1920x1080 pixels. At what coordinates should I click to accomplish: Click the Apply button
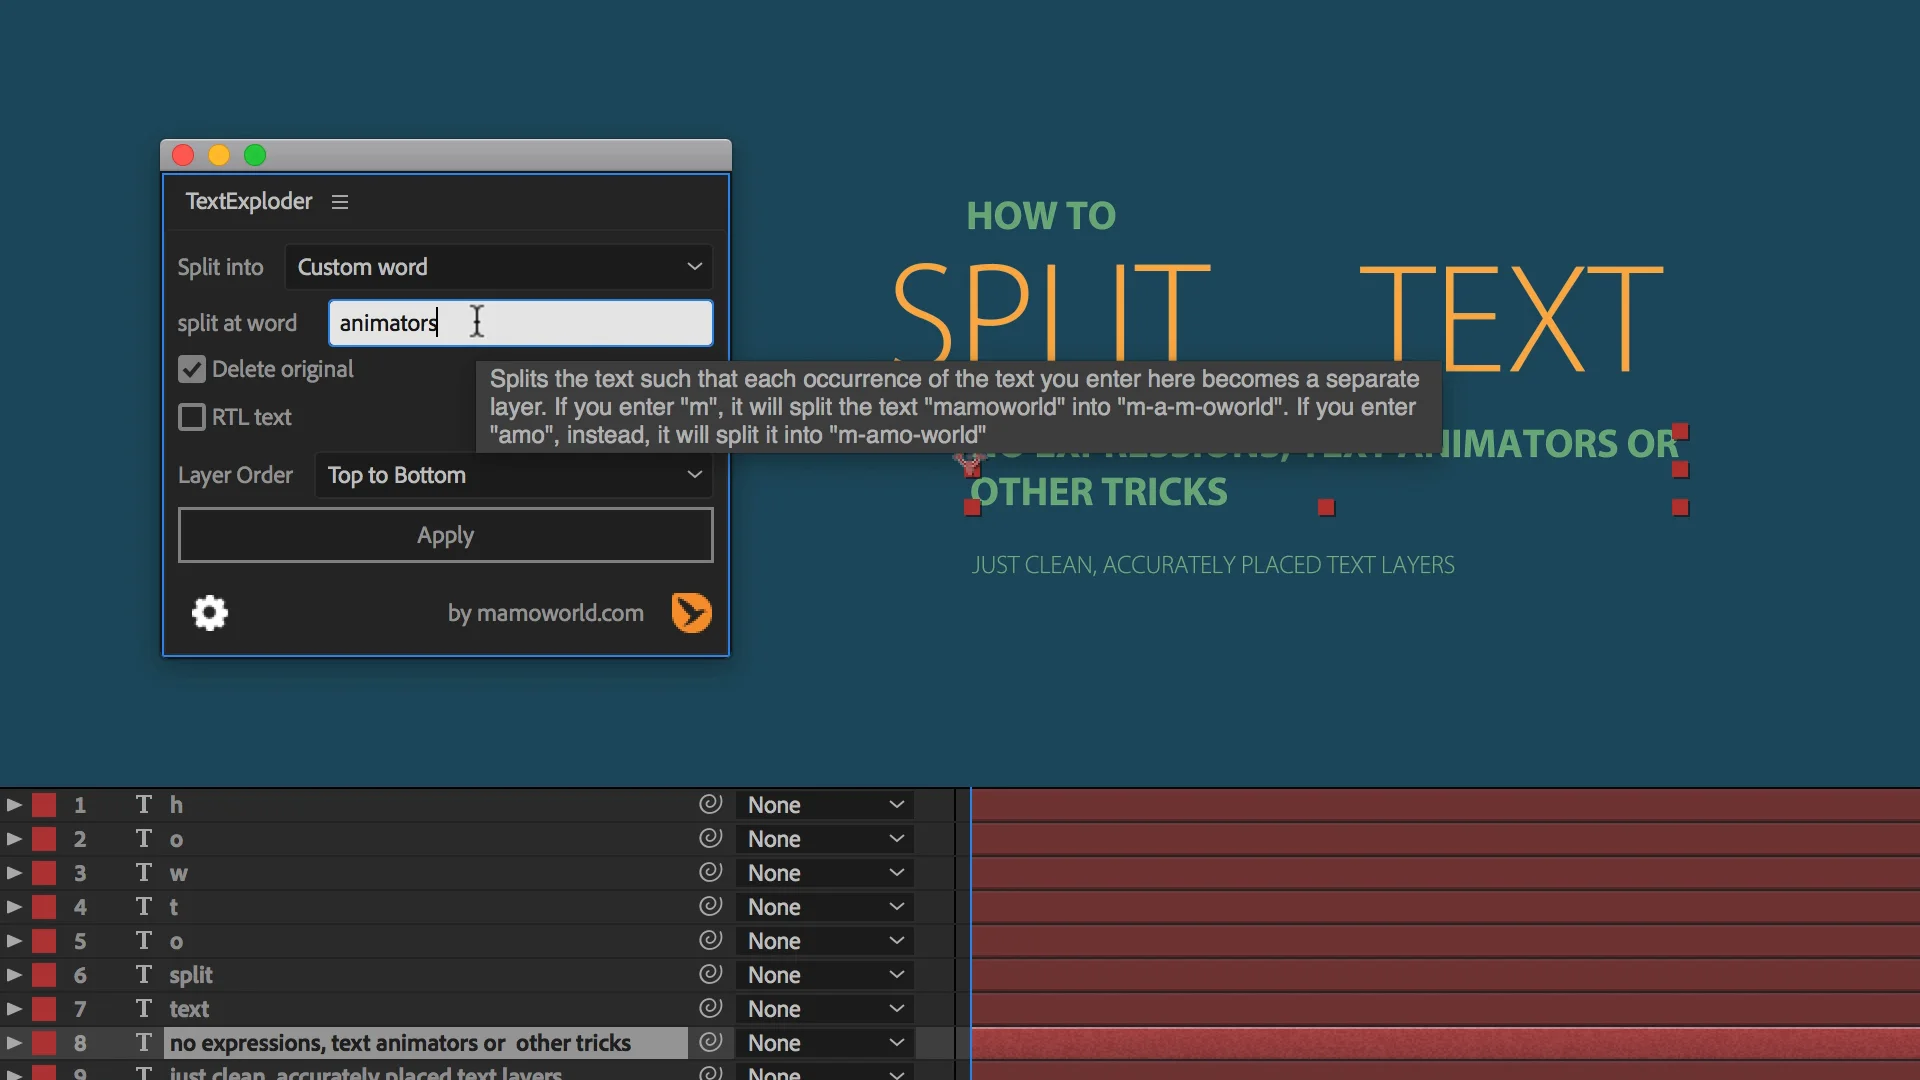446,535
